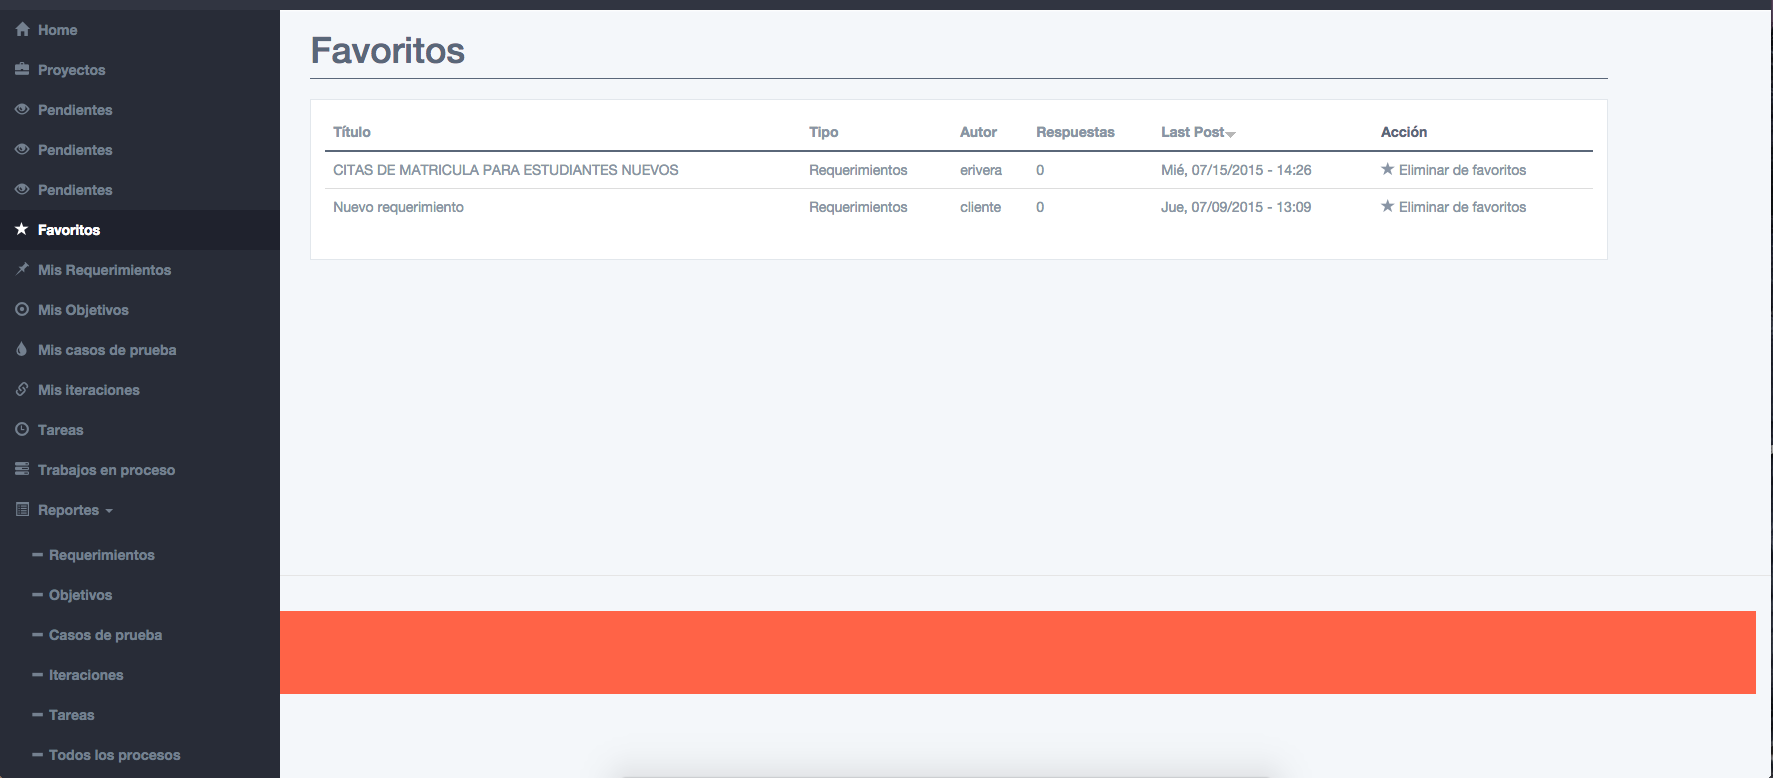
Task: Click the Tareas clock icon
Action: [22, 430]
